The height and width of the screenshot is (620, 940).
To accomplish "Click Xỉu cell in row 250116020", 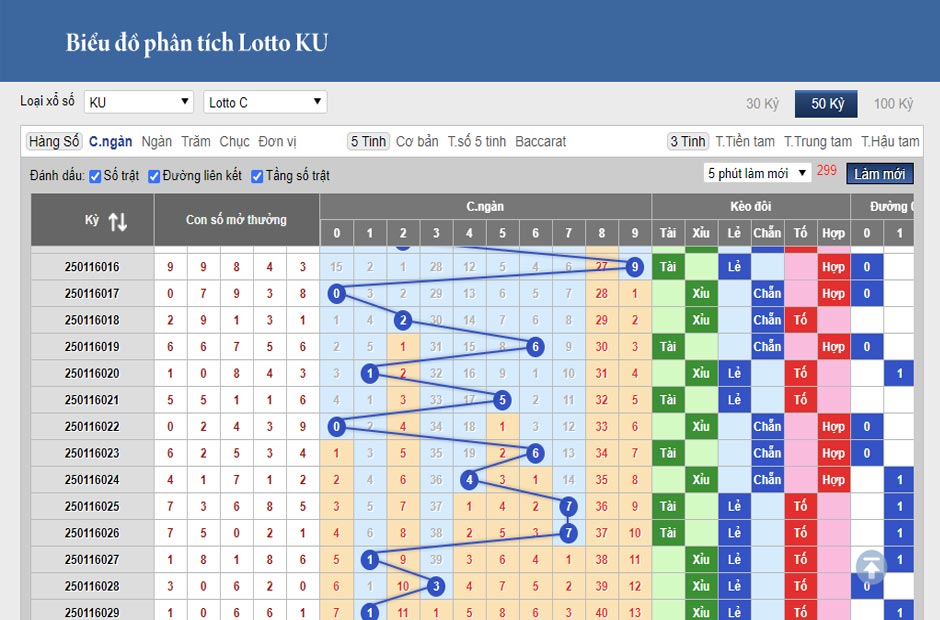I will click(x=701, y=374).
